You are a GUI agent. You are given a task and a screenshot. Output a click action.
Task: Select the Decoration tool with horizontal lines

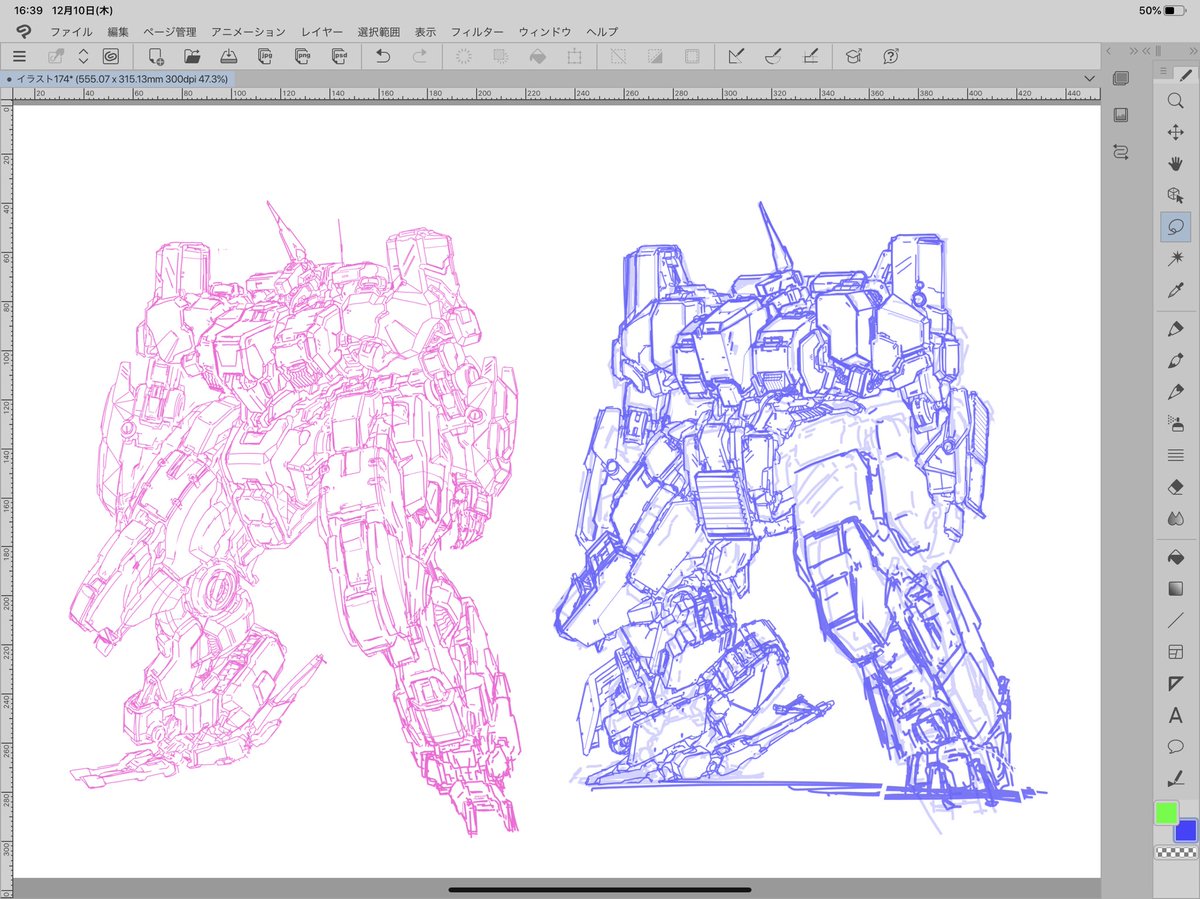(1175, 455)
